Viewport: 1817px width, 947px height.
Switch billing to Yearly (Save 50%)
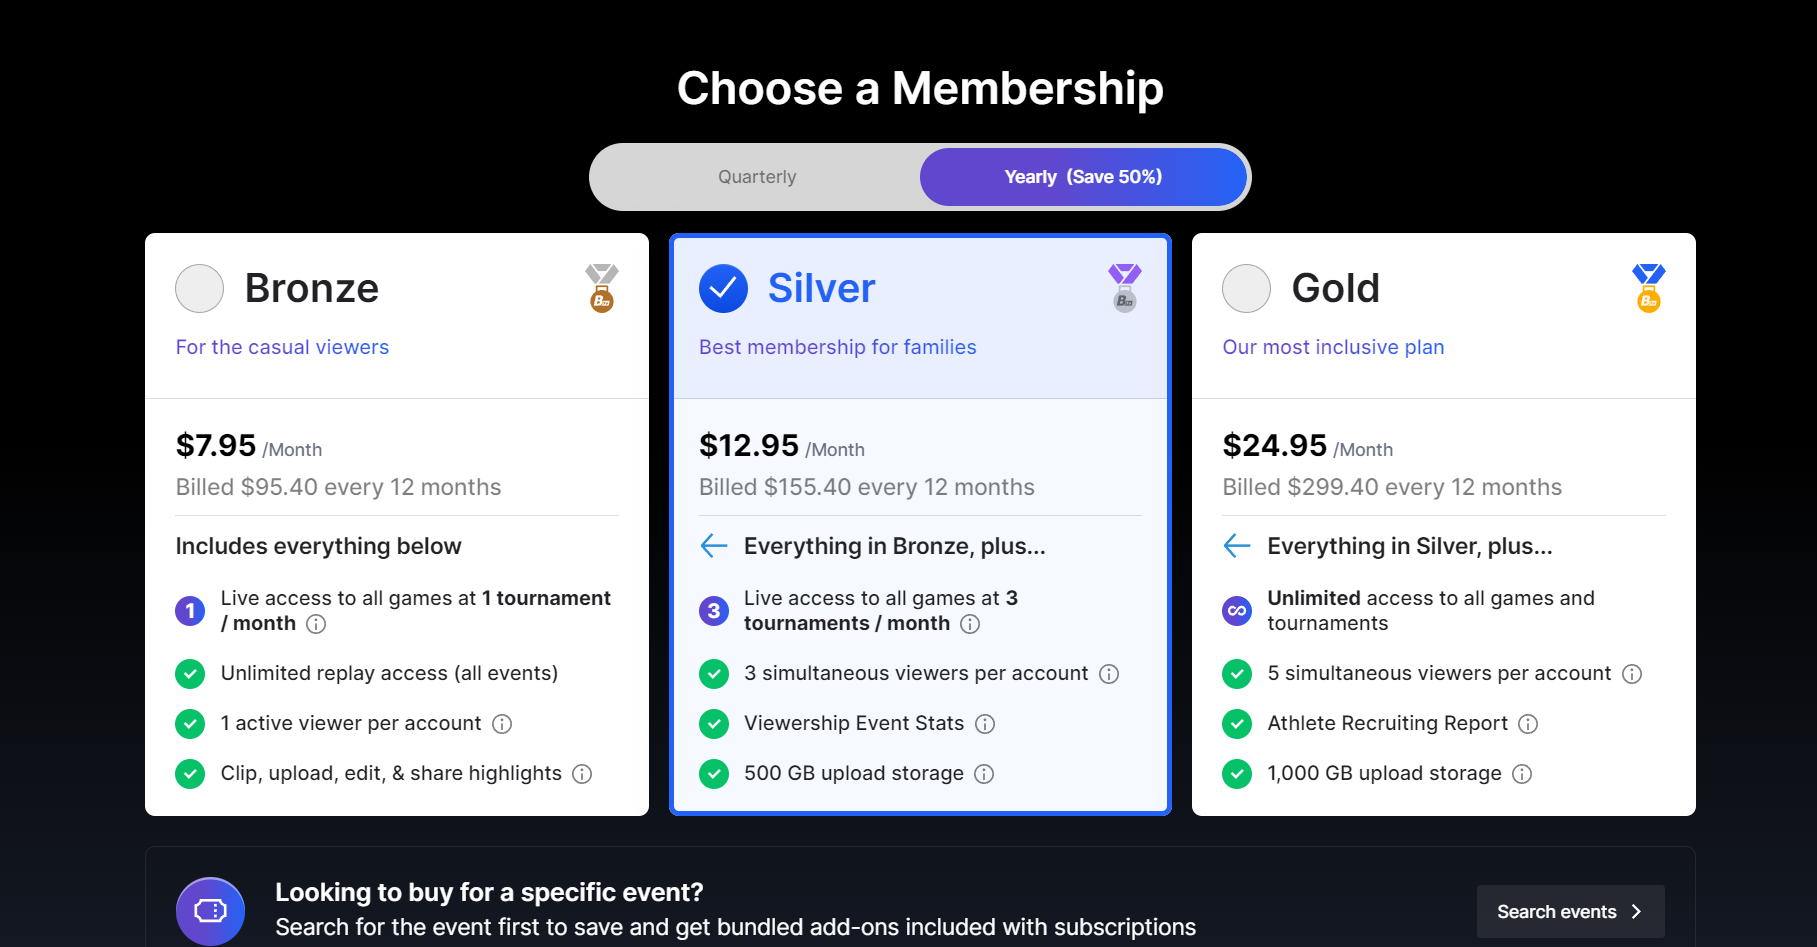point(1083,177)
